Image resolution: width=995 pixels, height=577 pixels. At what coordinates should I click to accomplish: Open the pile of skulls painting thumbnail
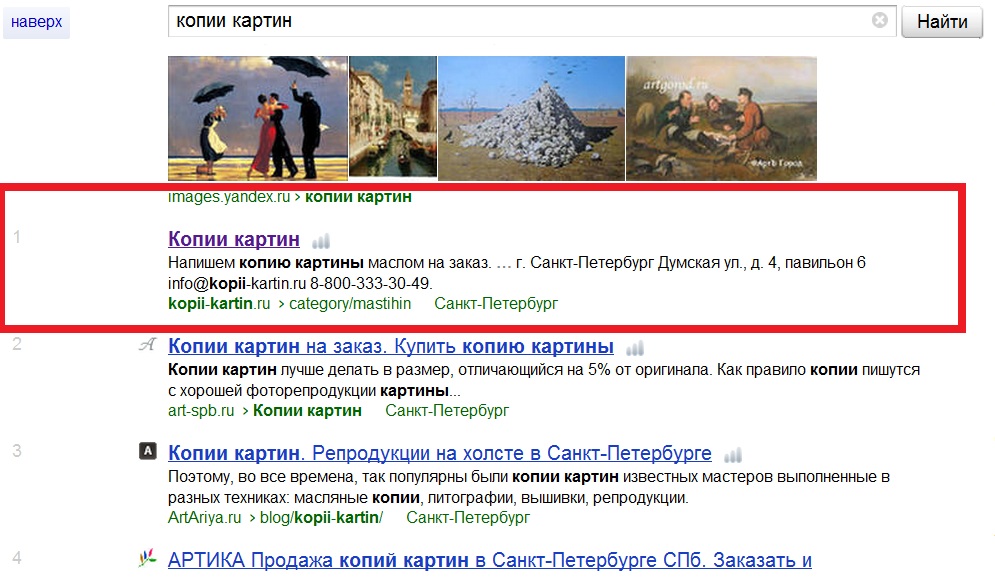[531, 118]
